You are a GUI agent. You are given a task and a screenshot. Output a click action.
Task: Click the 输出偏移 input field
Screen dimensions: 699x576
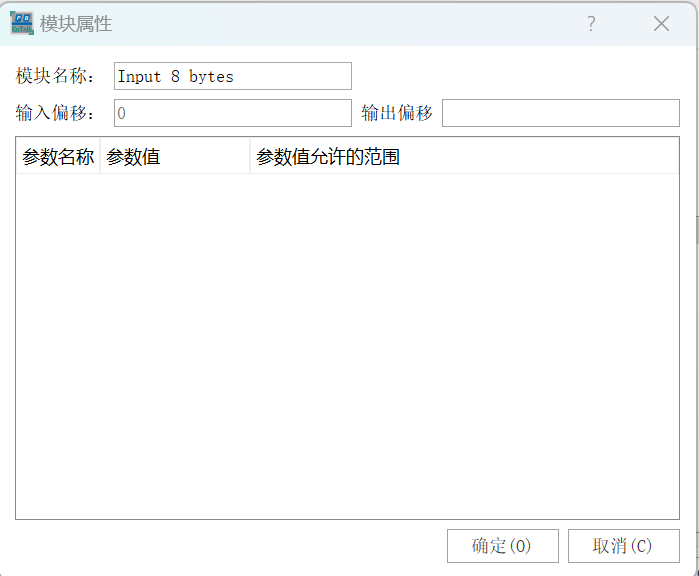(x=560, y=113)
